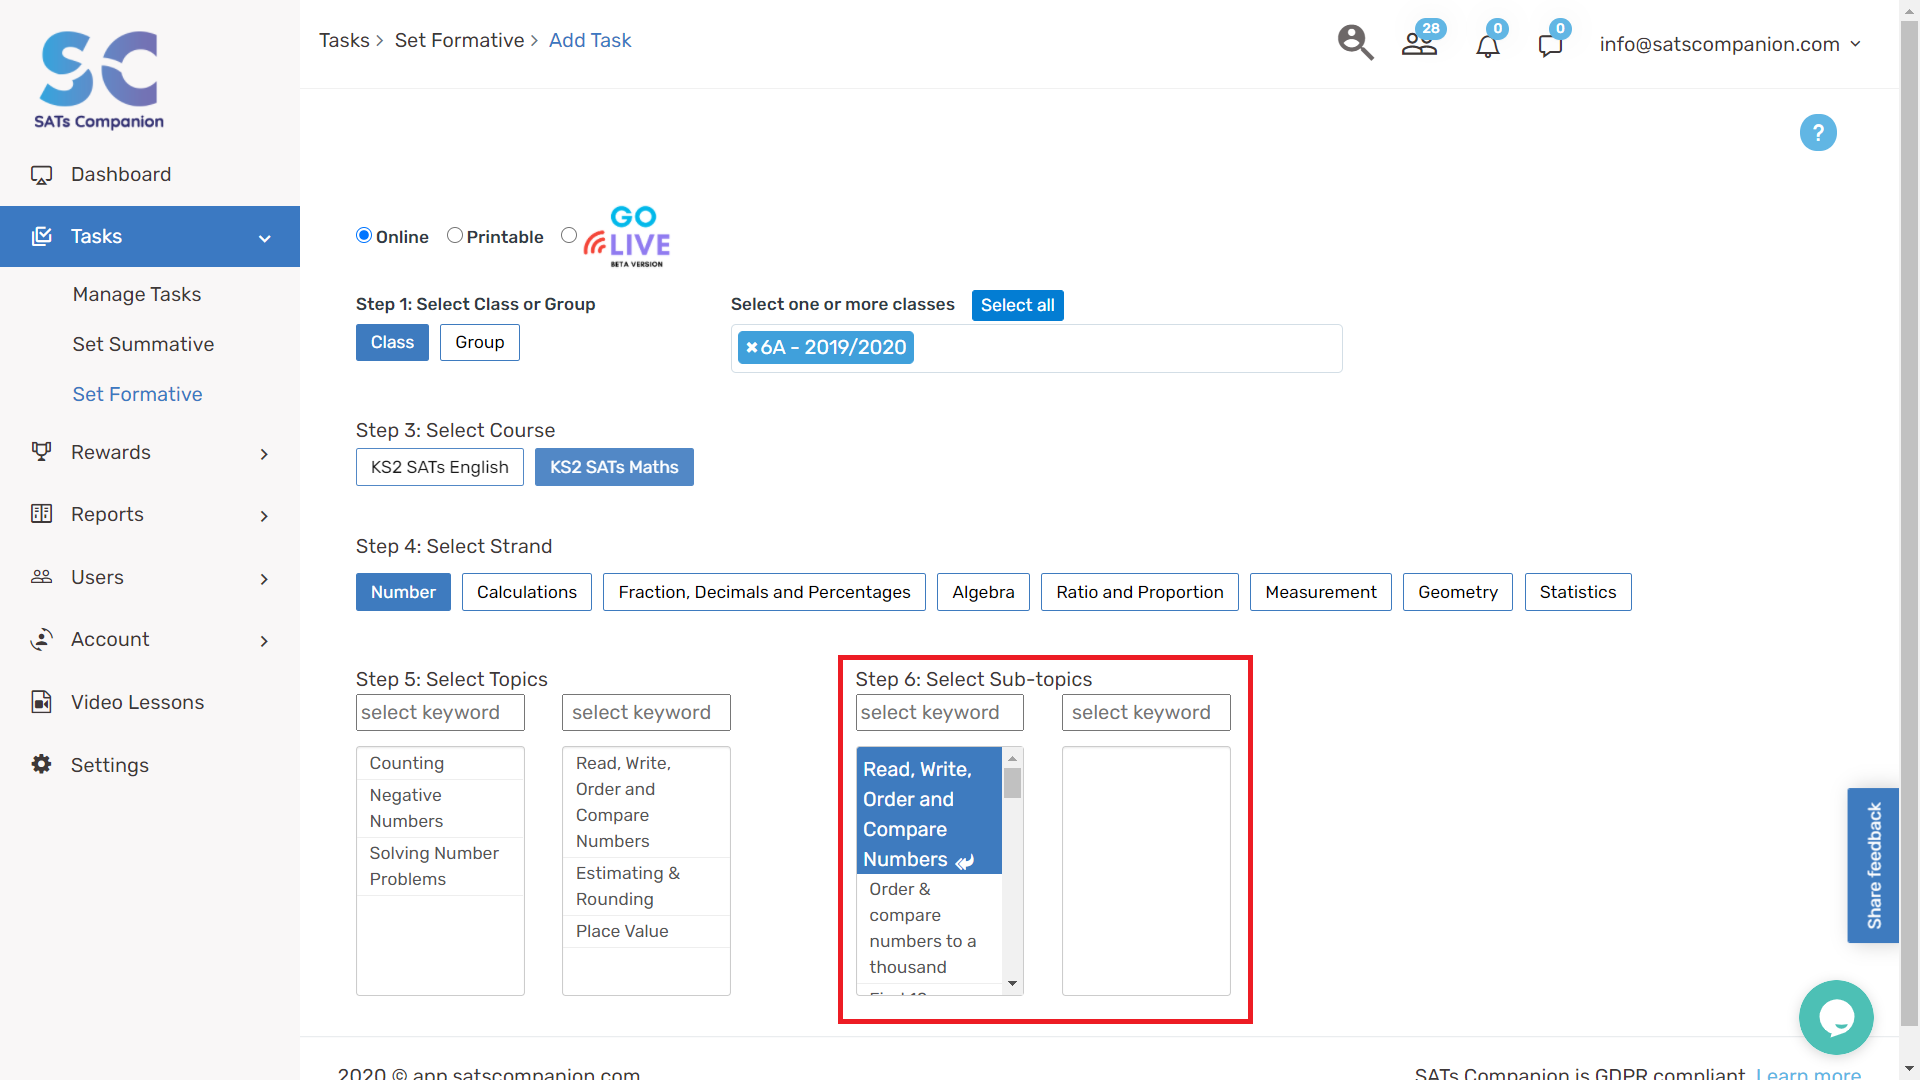Click the Go Live beta logo
The height and width of the screenshot is (1080, 1920).
(627, 237)
